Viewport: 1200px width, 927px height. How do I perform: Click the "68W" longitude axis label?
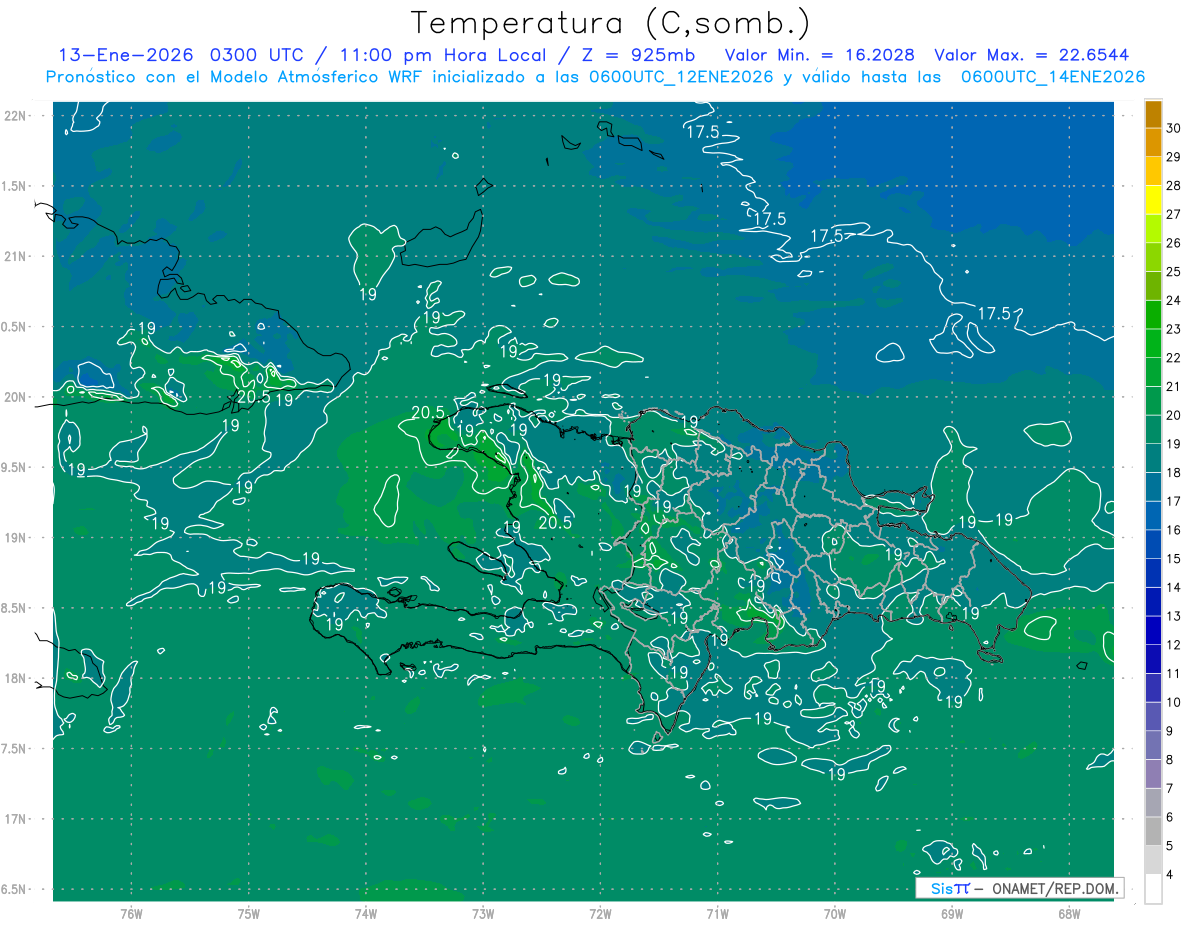click(x=1068, y=913)
